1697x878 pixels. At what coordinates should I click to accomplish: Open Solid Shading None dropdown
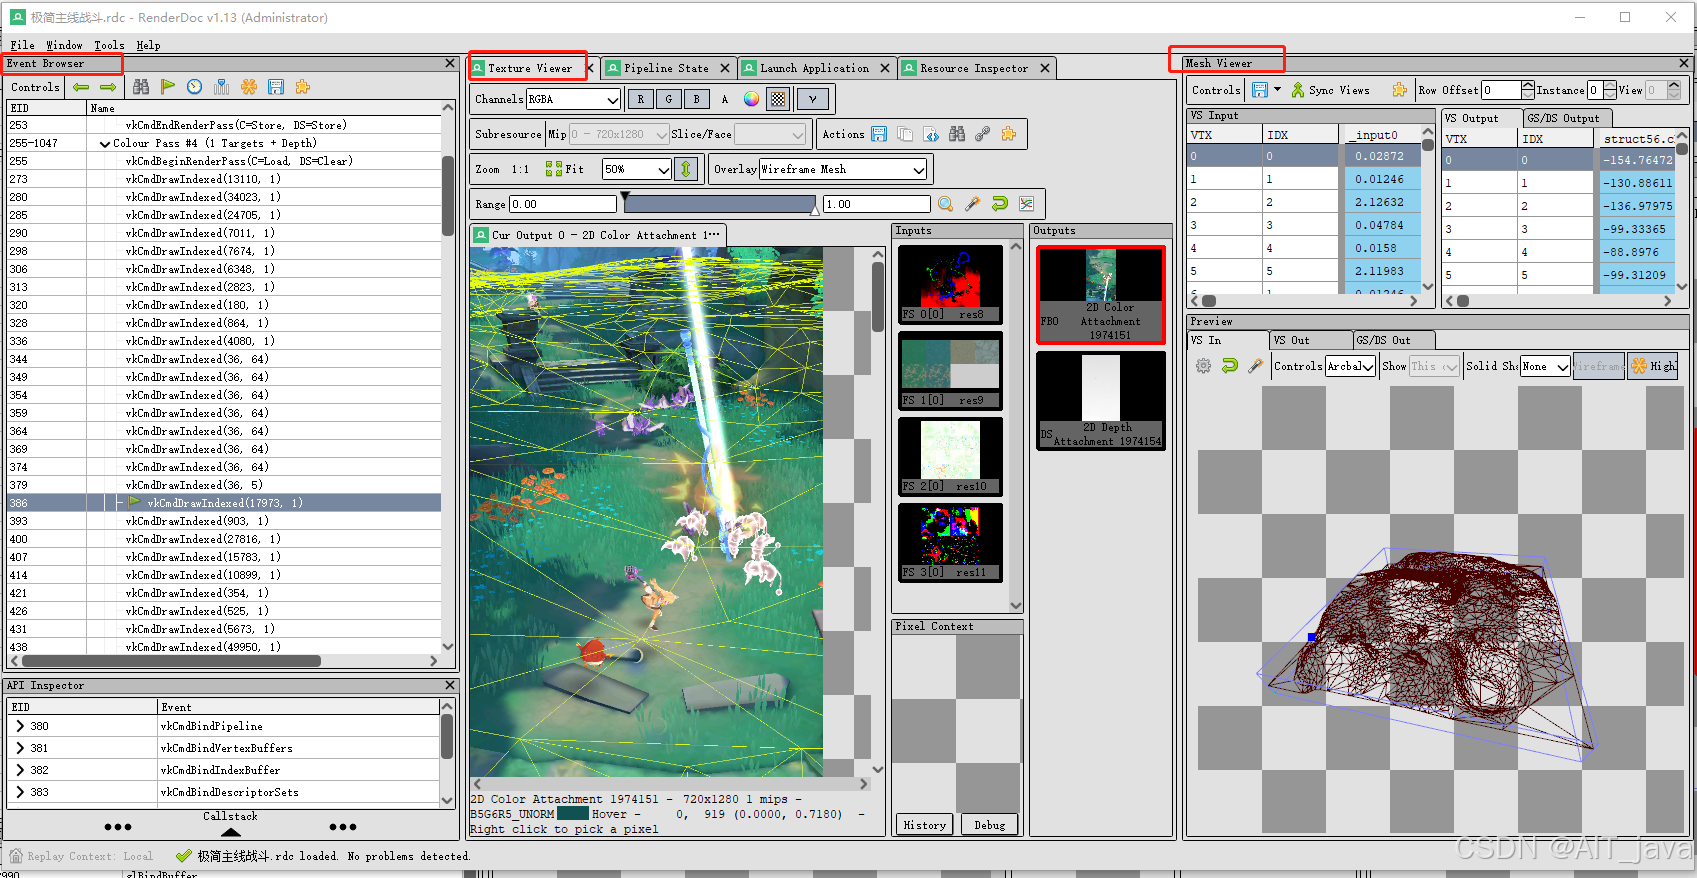coord(1545,366)
